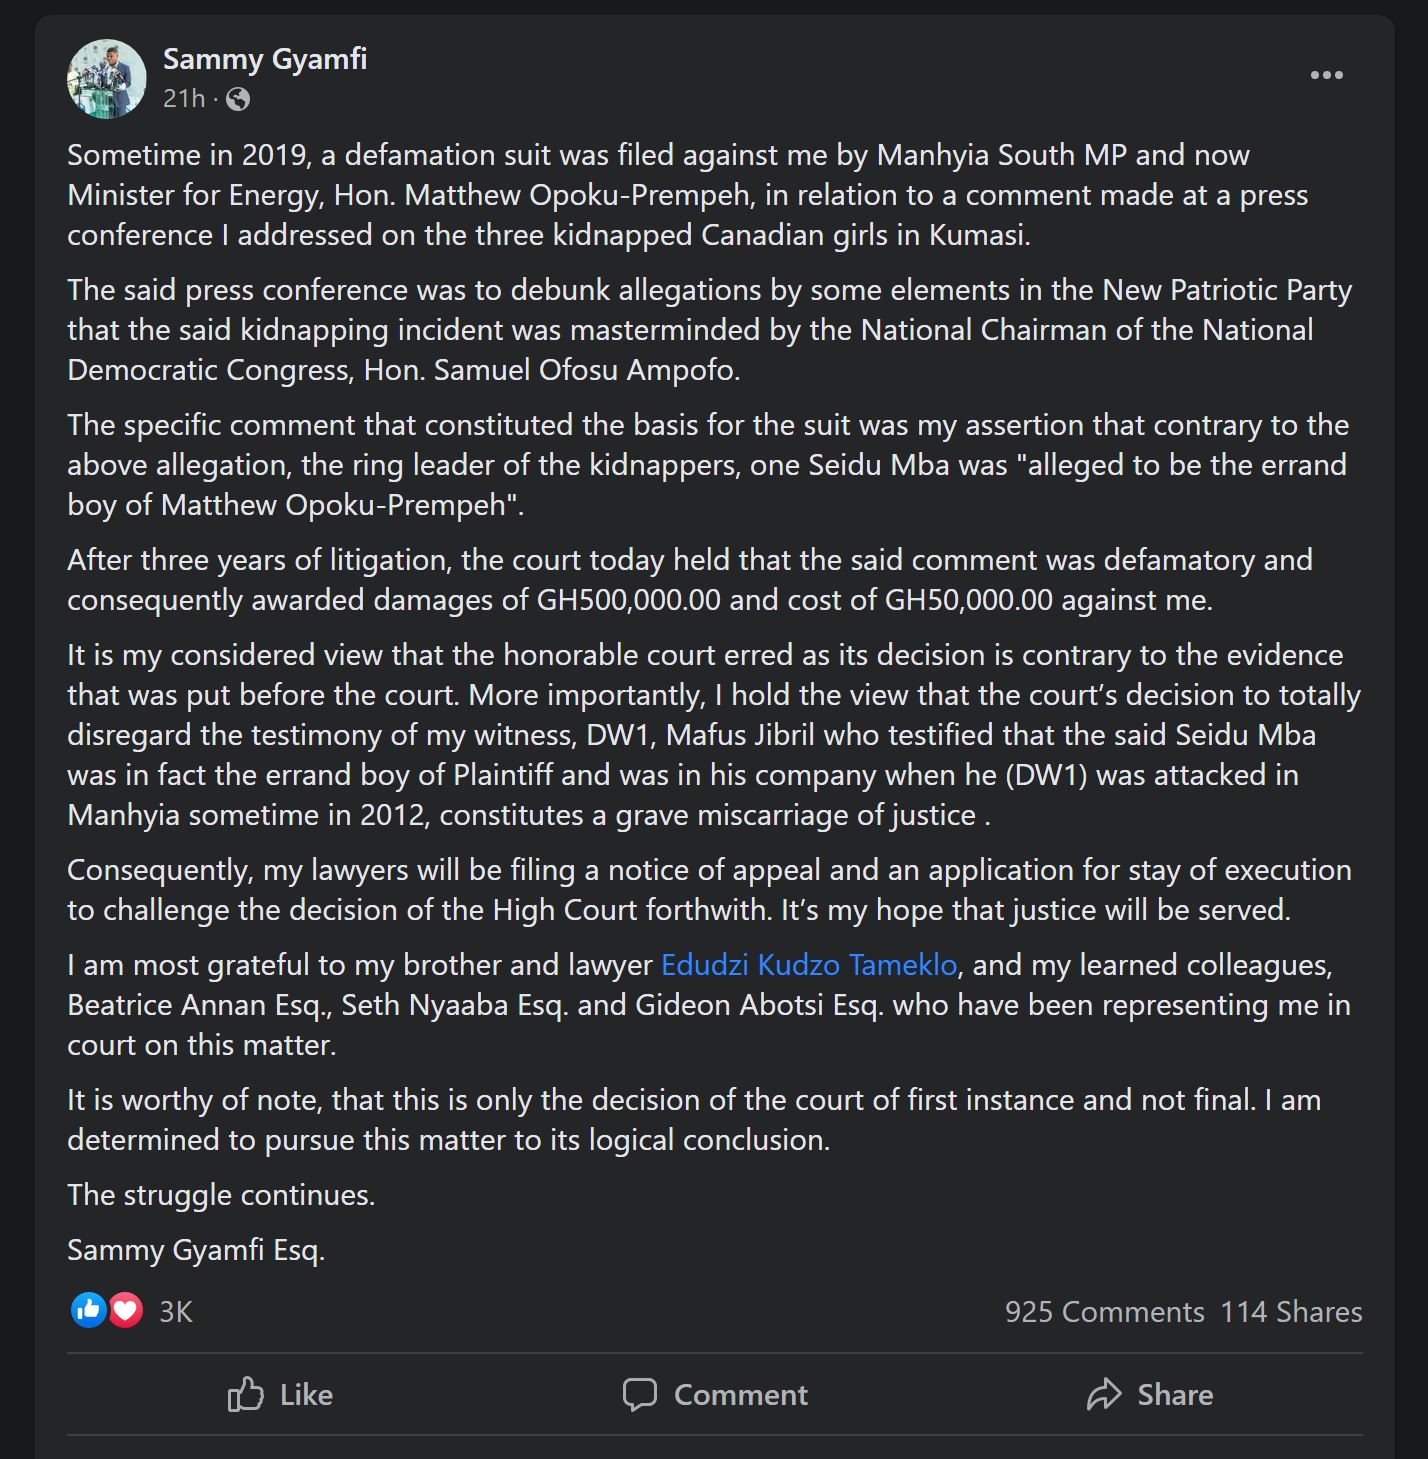View the 3K reactions count

click(x=176, y=1312)
